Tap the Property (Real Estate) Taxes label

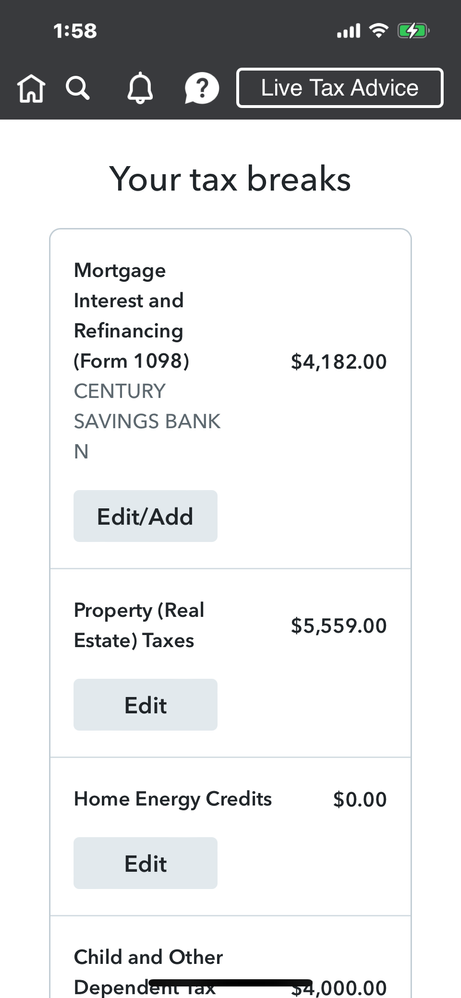click(139, 625)
